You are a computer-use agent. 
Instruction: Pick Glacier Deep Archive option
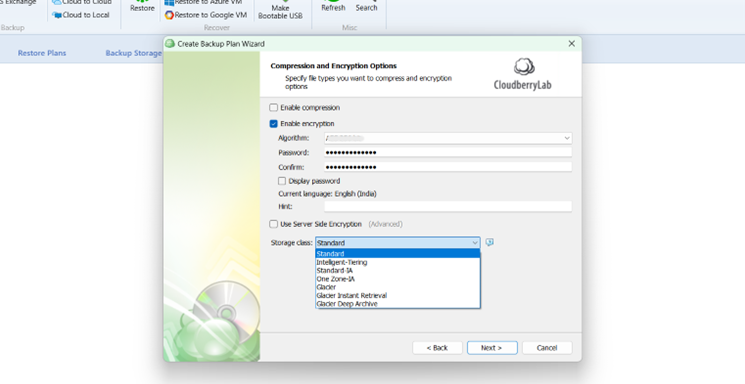[398, 304]
